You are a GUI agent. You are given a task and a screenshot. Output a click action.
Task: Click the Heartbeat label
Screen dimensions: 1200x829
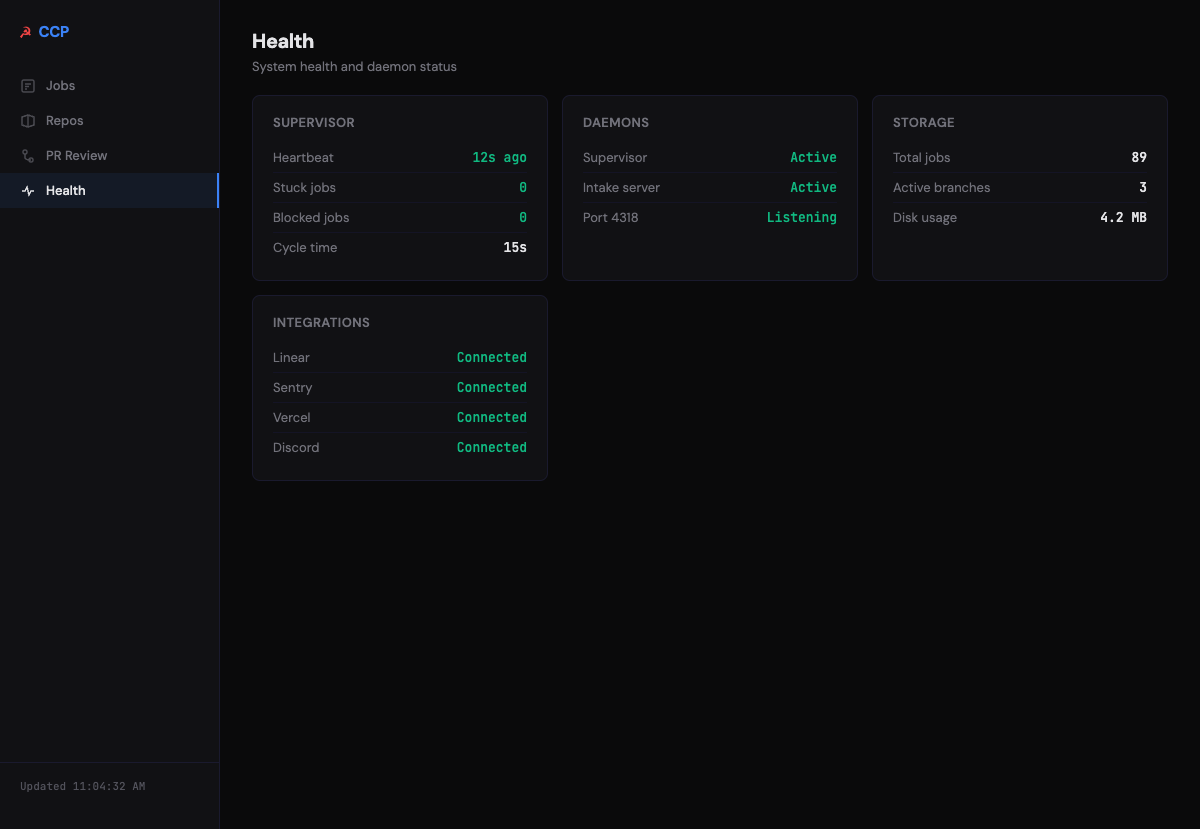(x=303, y=158)
